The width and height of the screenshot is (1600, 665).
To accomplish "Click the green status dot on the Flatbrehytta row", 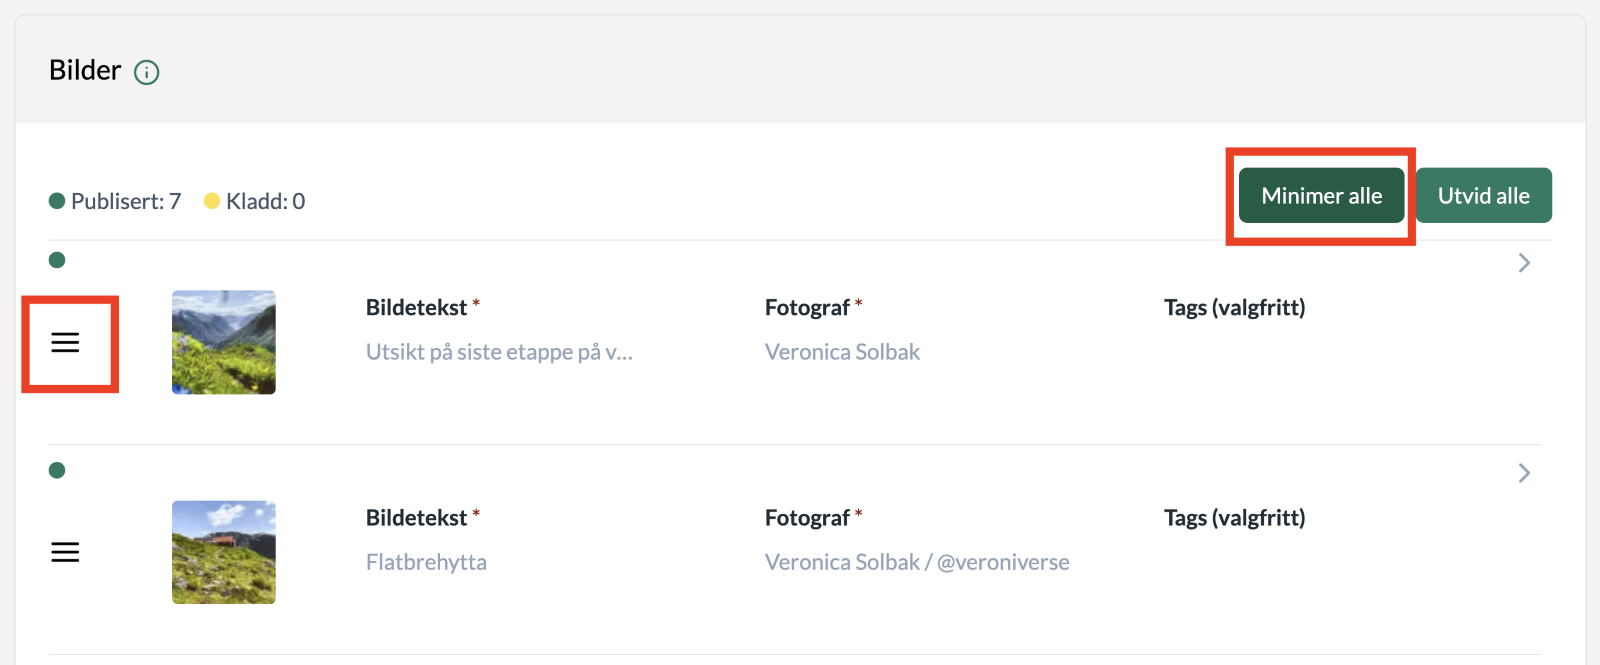I will pos(57,470).
